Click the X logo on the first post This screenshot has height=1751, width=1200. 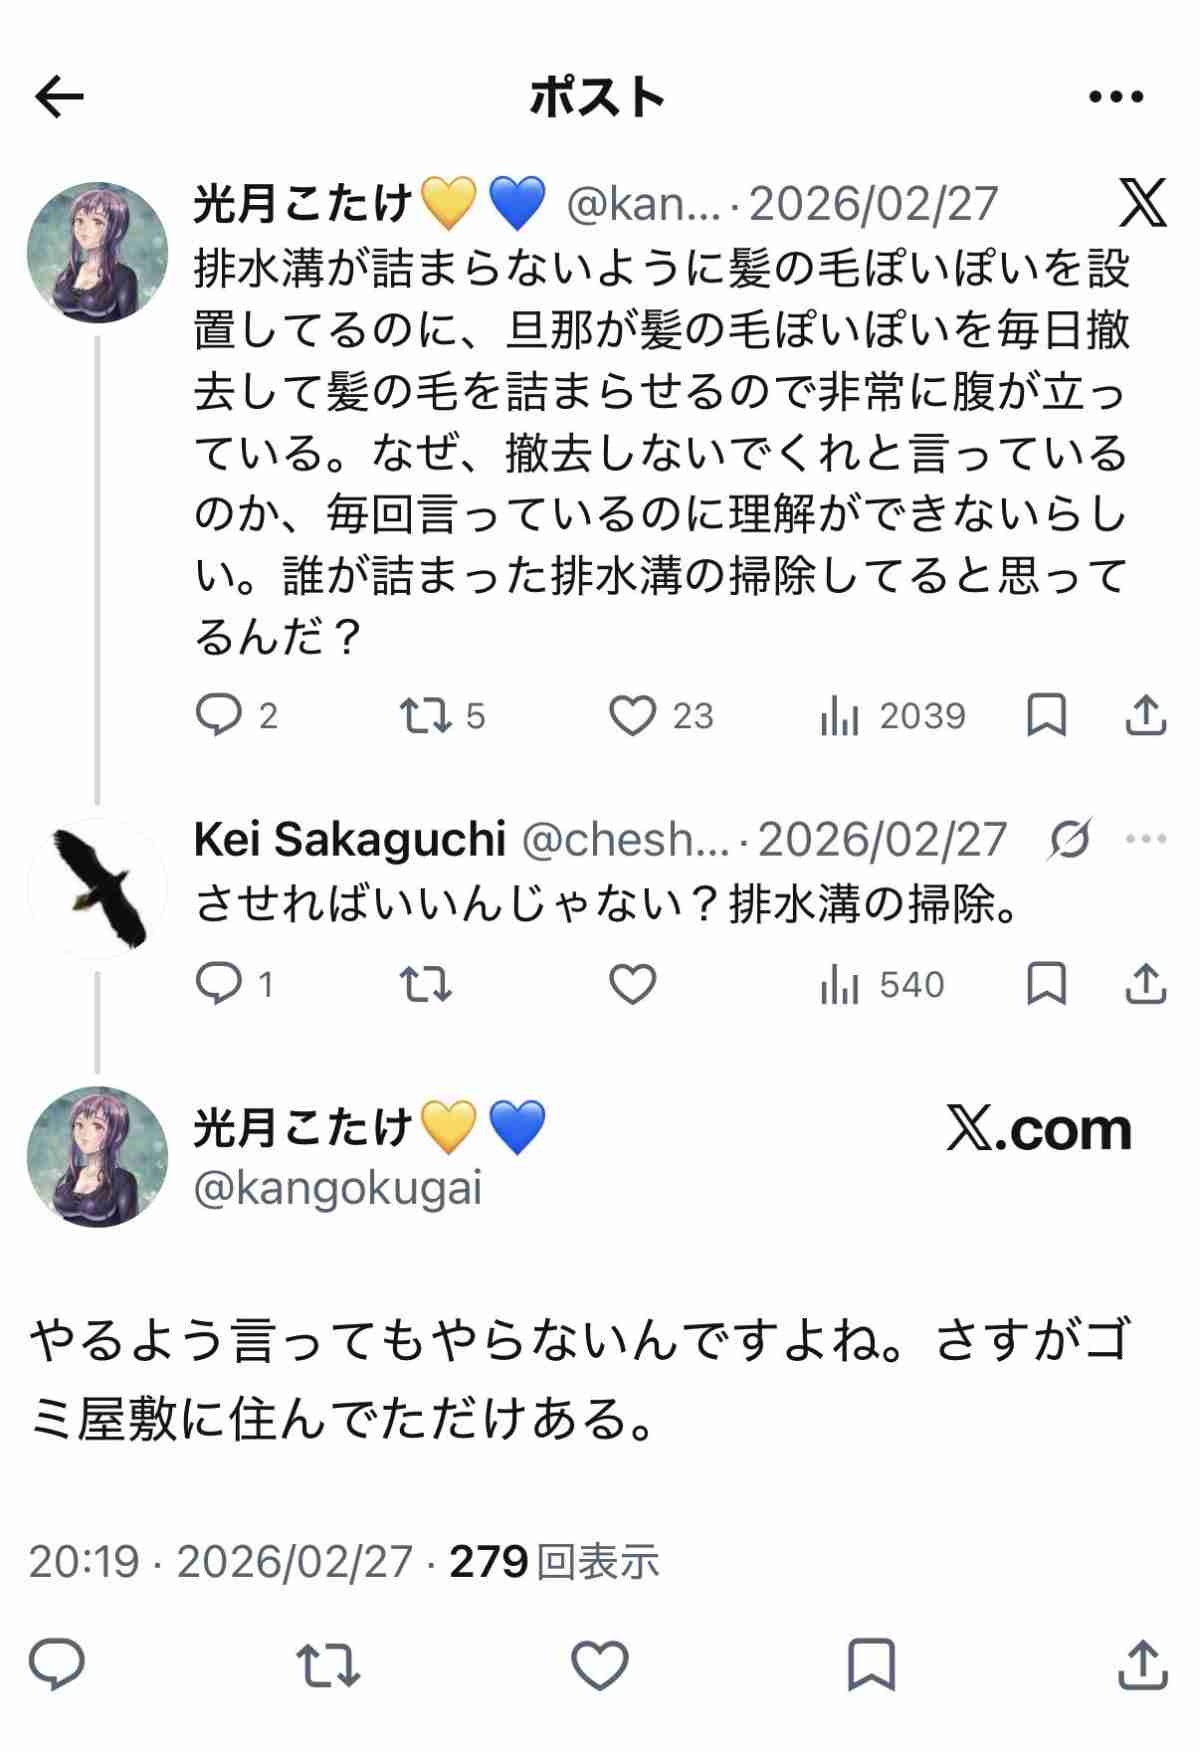pyautogui.click(x=1142, y=203)
